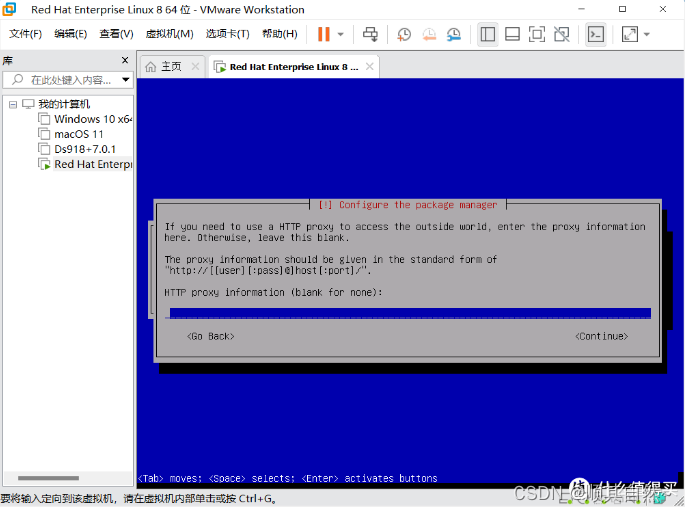Revert to snapshot toolbar icon
This screenshot has width=687, height=513.
(429, 34)
